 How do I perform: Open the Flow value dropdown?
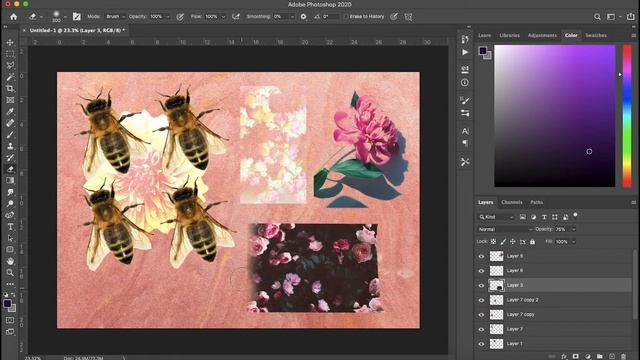pyautogui.click(x=223, y=17)
